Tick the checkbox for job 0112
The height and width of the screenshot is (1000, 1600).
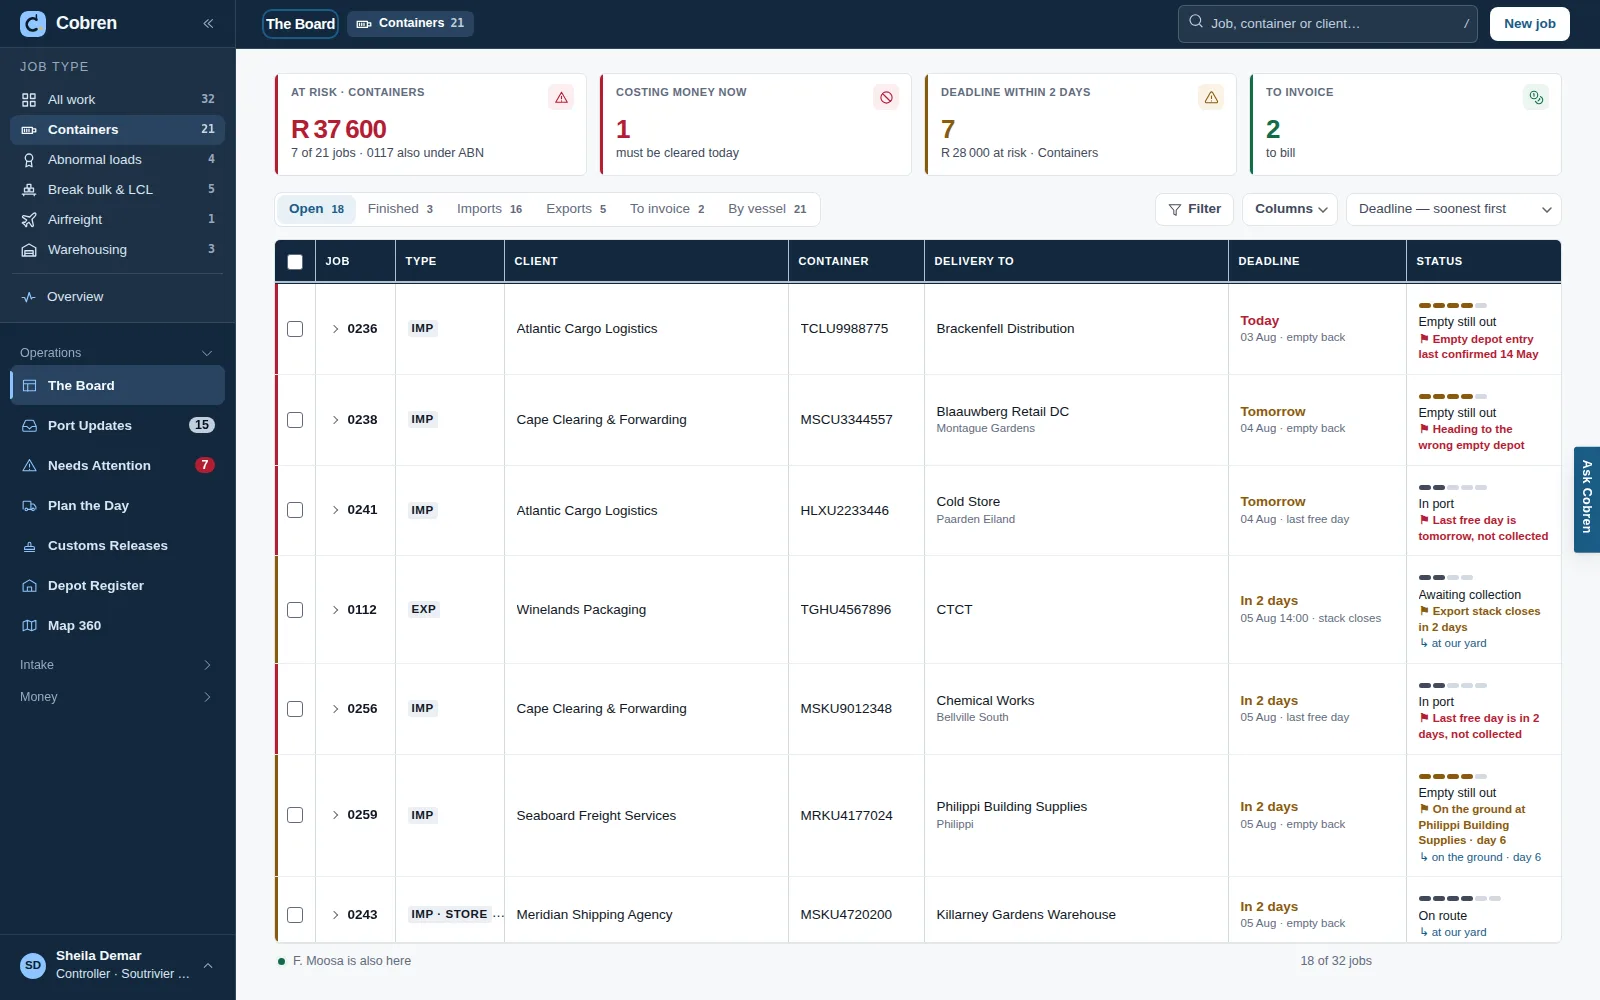[x=295, y=610]
